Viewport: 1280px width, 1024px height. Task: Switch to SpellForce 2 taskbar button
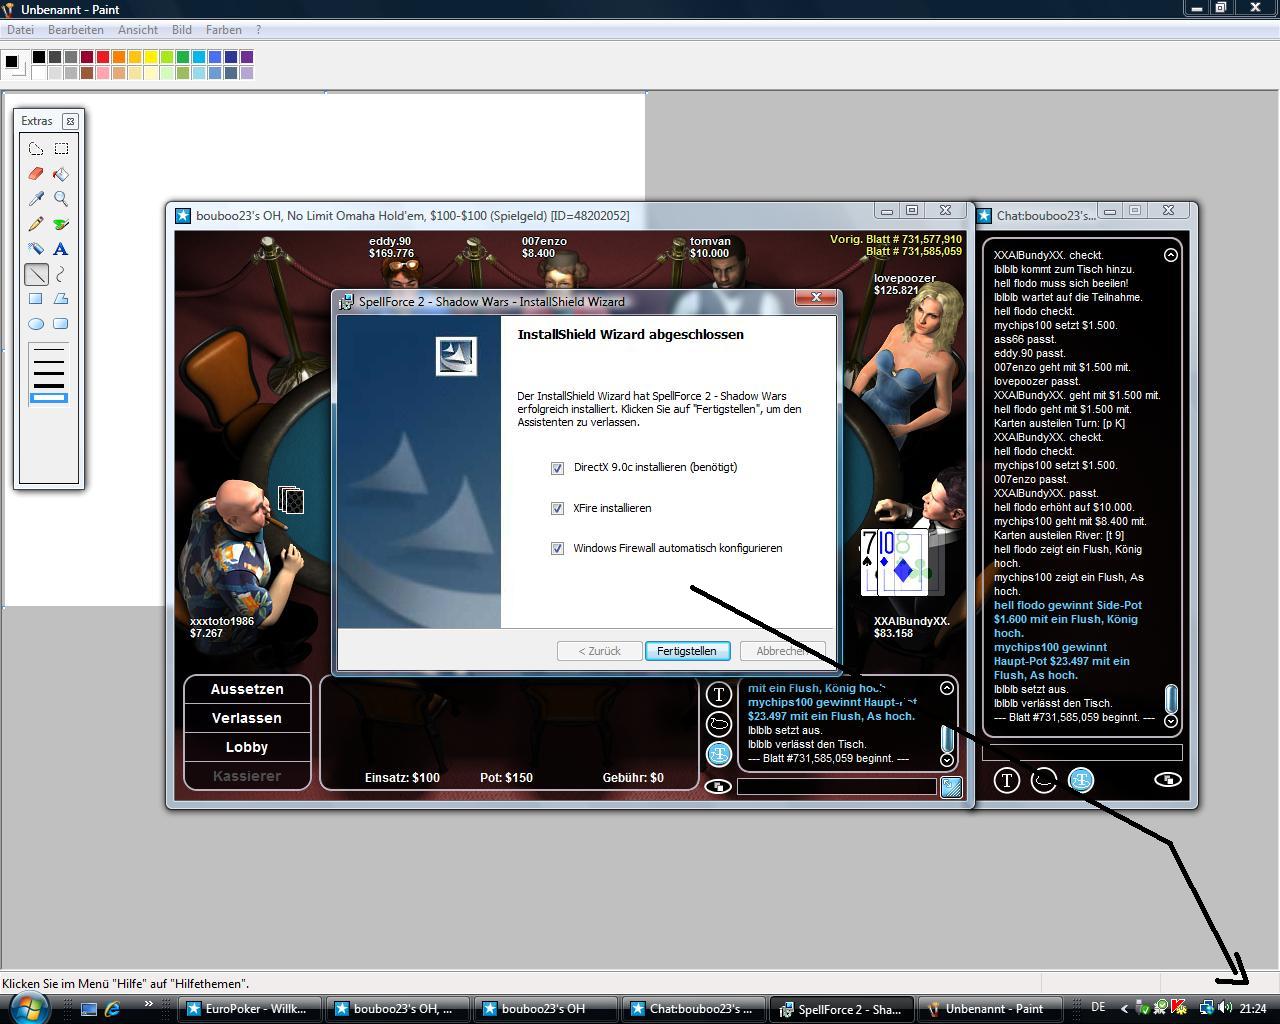(844, 1009)
